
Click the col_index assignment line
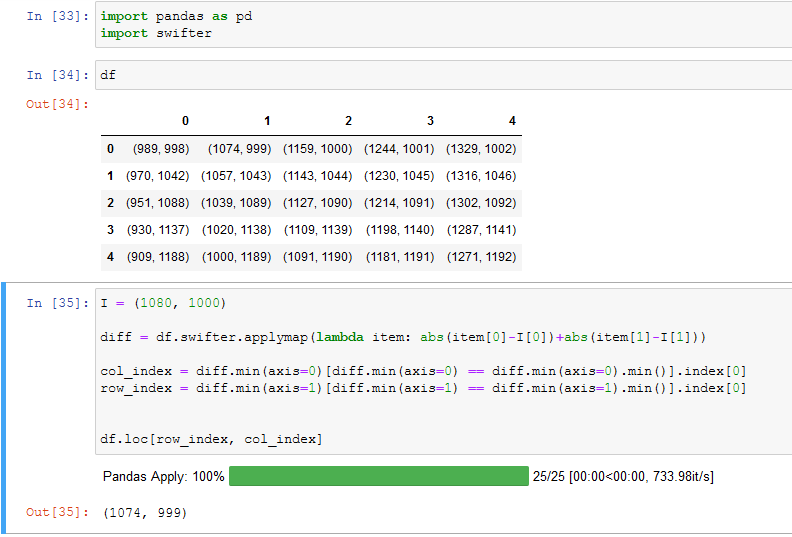click(423, 372)
